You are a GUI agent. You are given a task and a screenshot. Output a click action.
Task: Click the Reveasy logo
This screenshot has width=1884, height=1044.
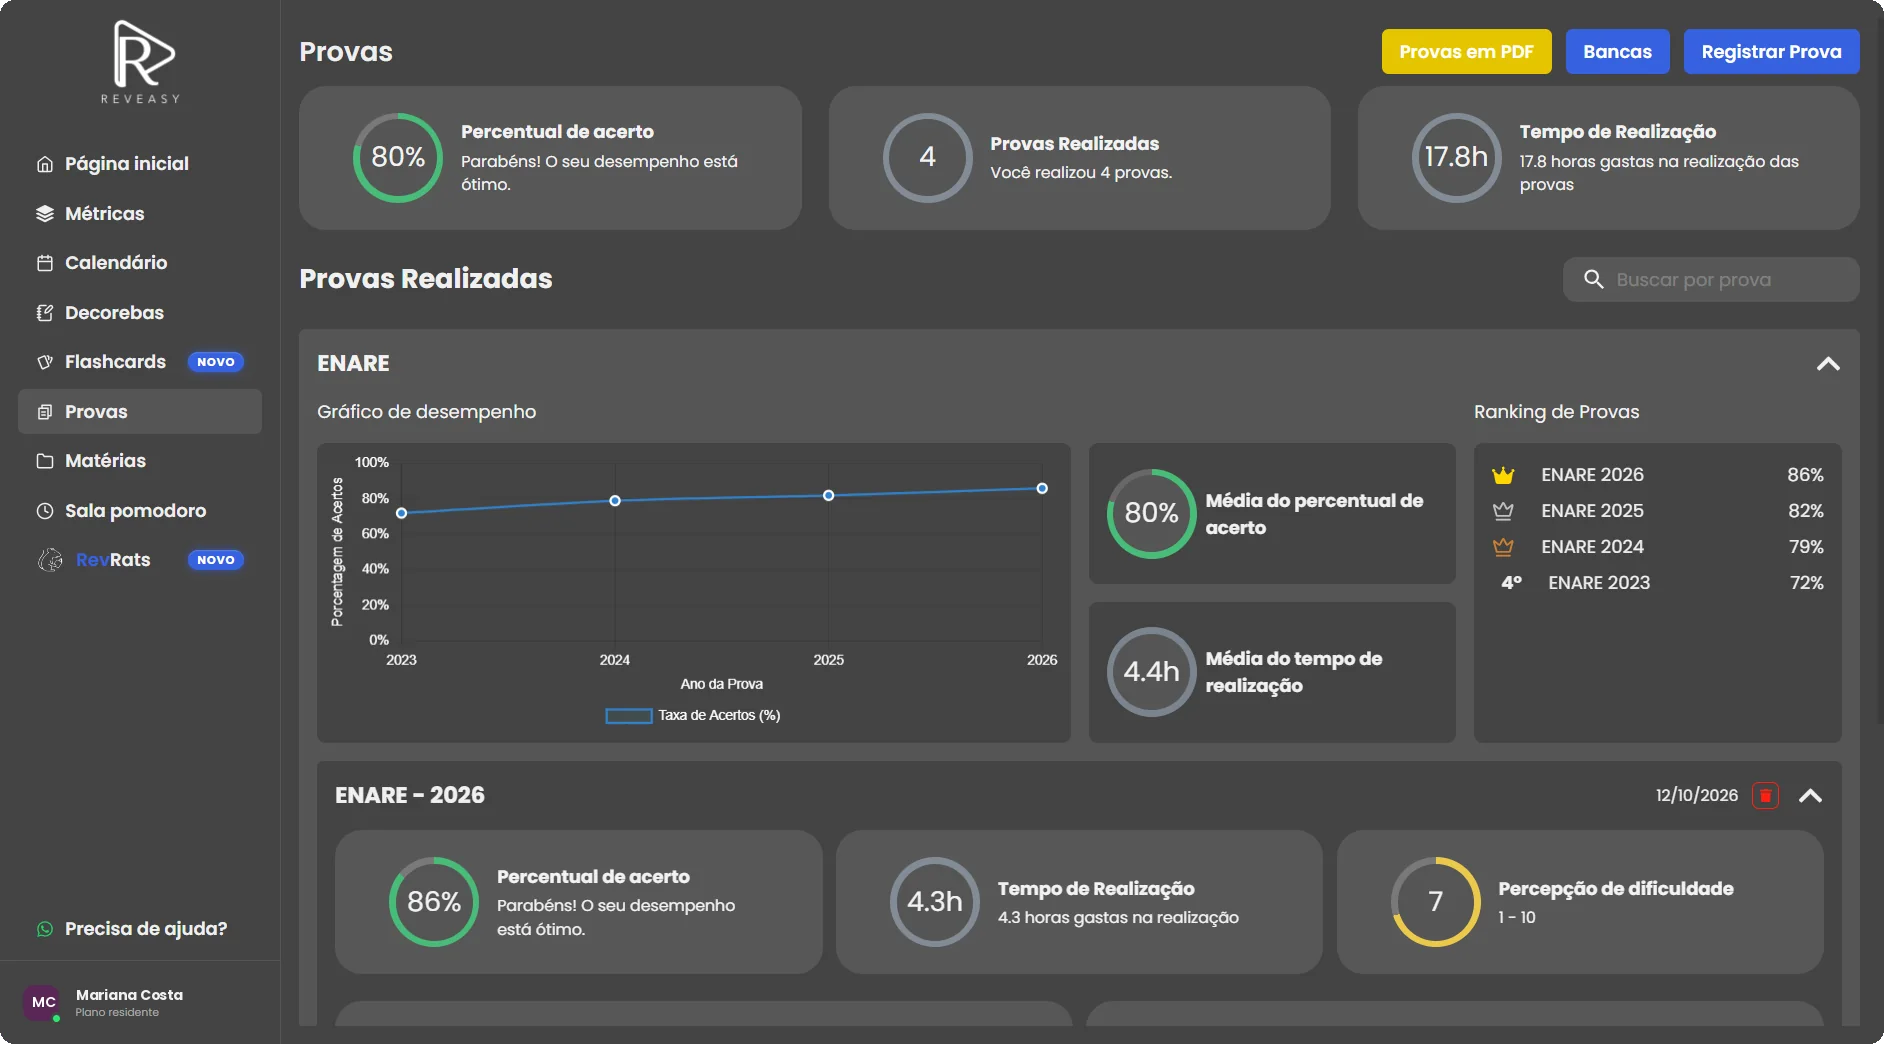[141, 61]
